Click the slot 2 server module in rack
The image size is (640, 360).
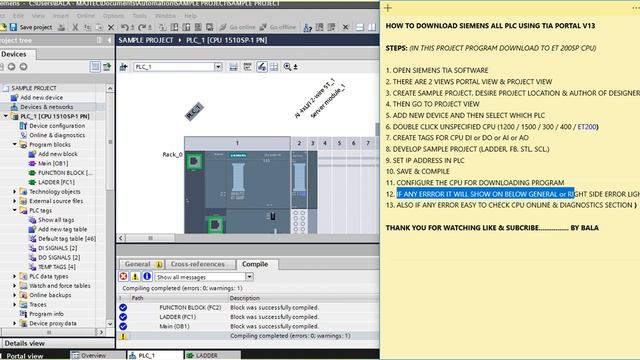299,192
